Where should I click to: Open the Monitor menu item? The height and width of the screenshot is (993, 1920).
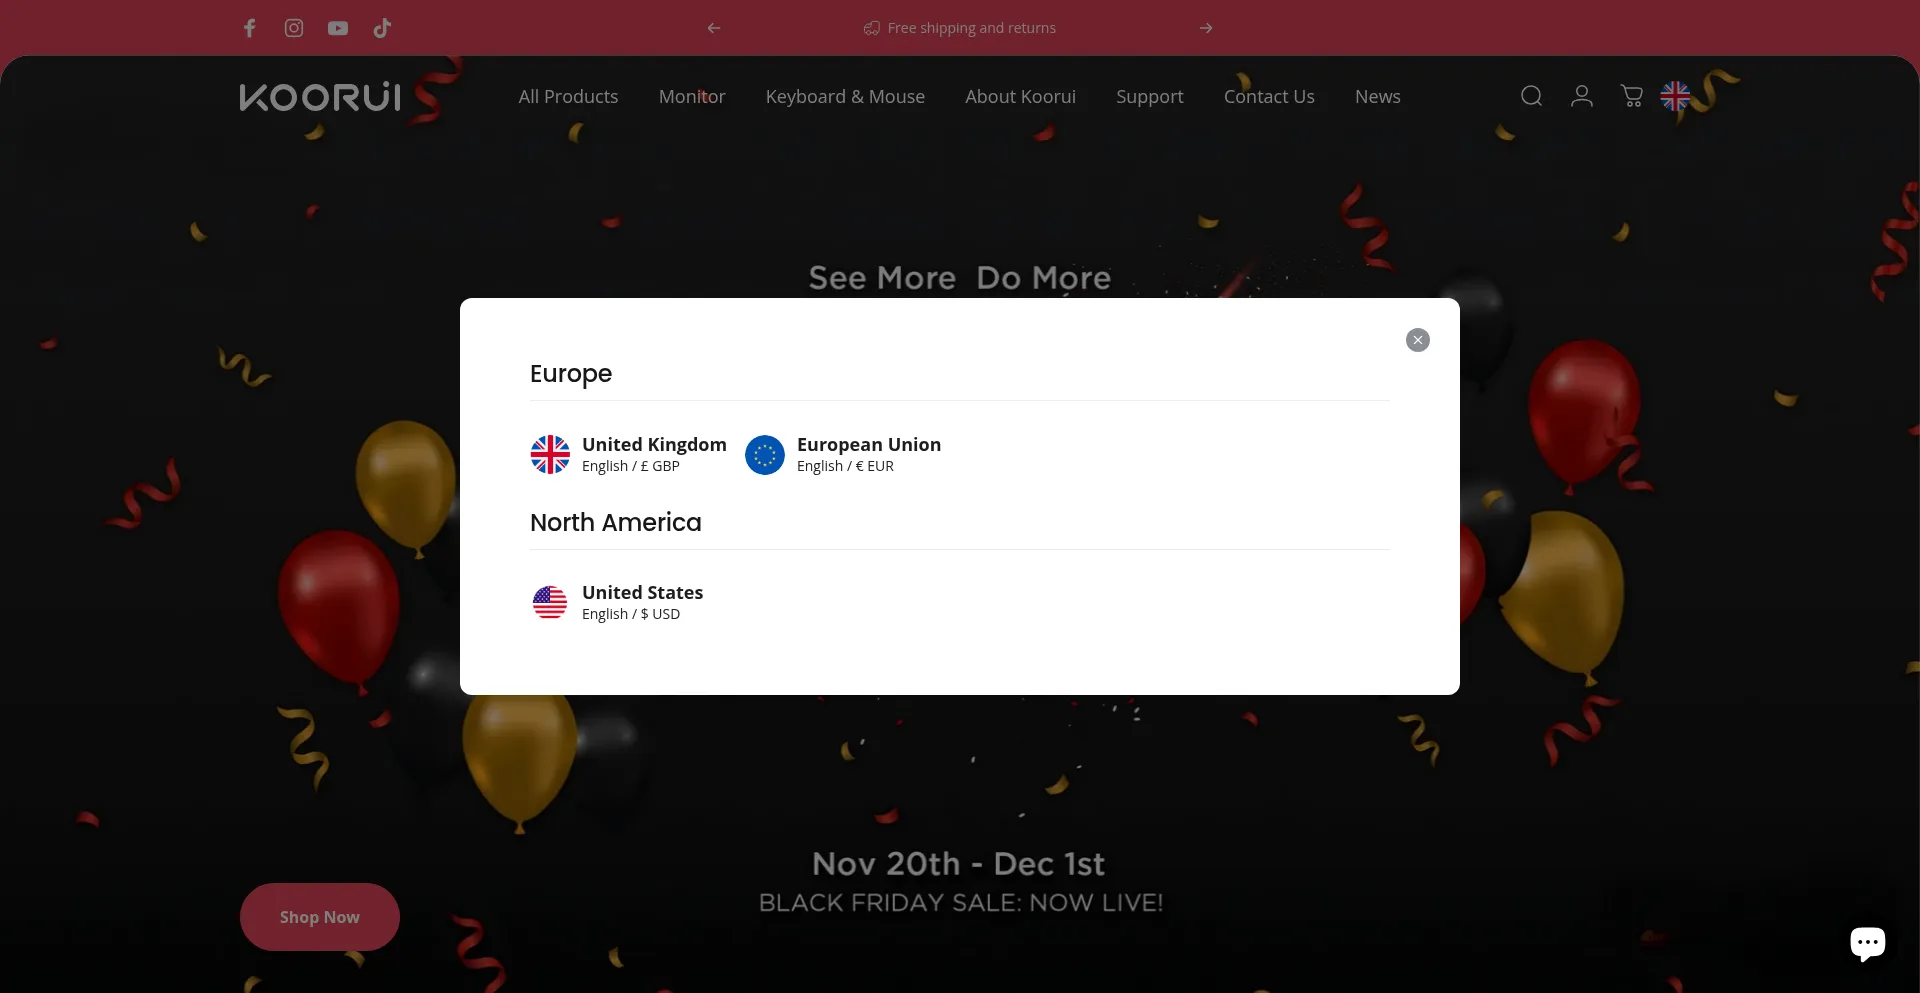pos(692,97)
